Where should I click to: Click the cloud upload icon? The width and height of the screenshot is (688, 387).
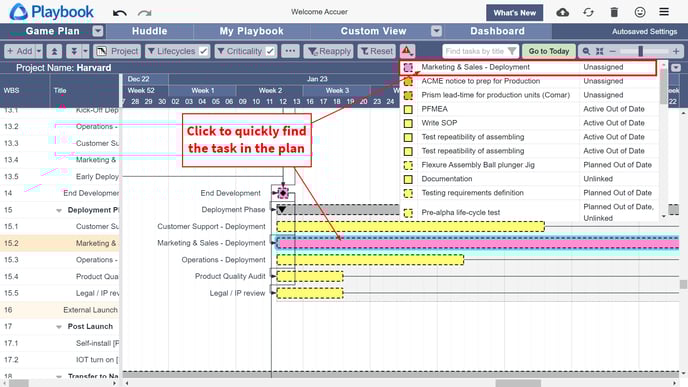pyautogui.click(x=563, y=12)
